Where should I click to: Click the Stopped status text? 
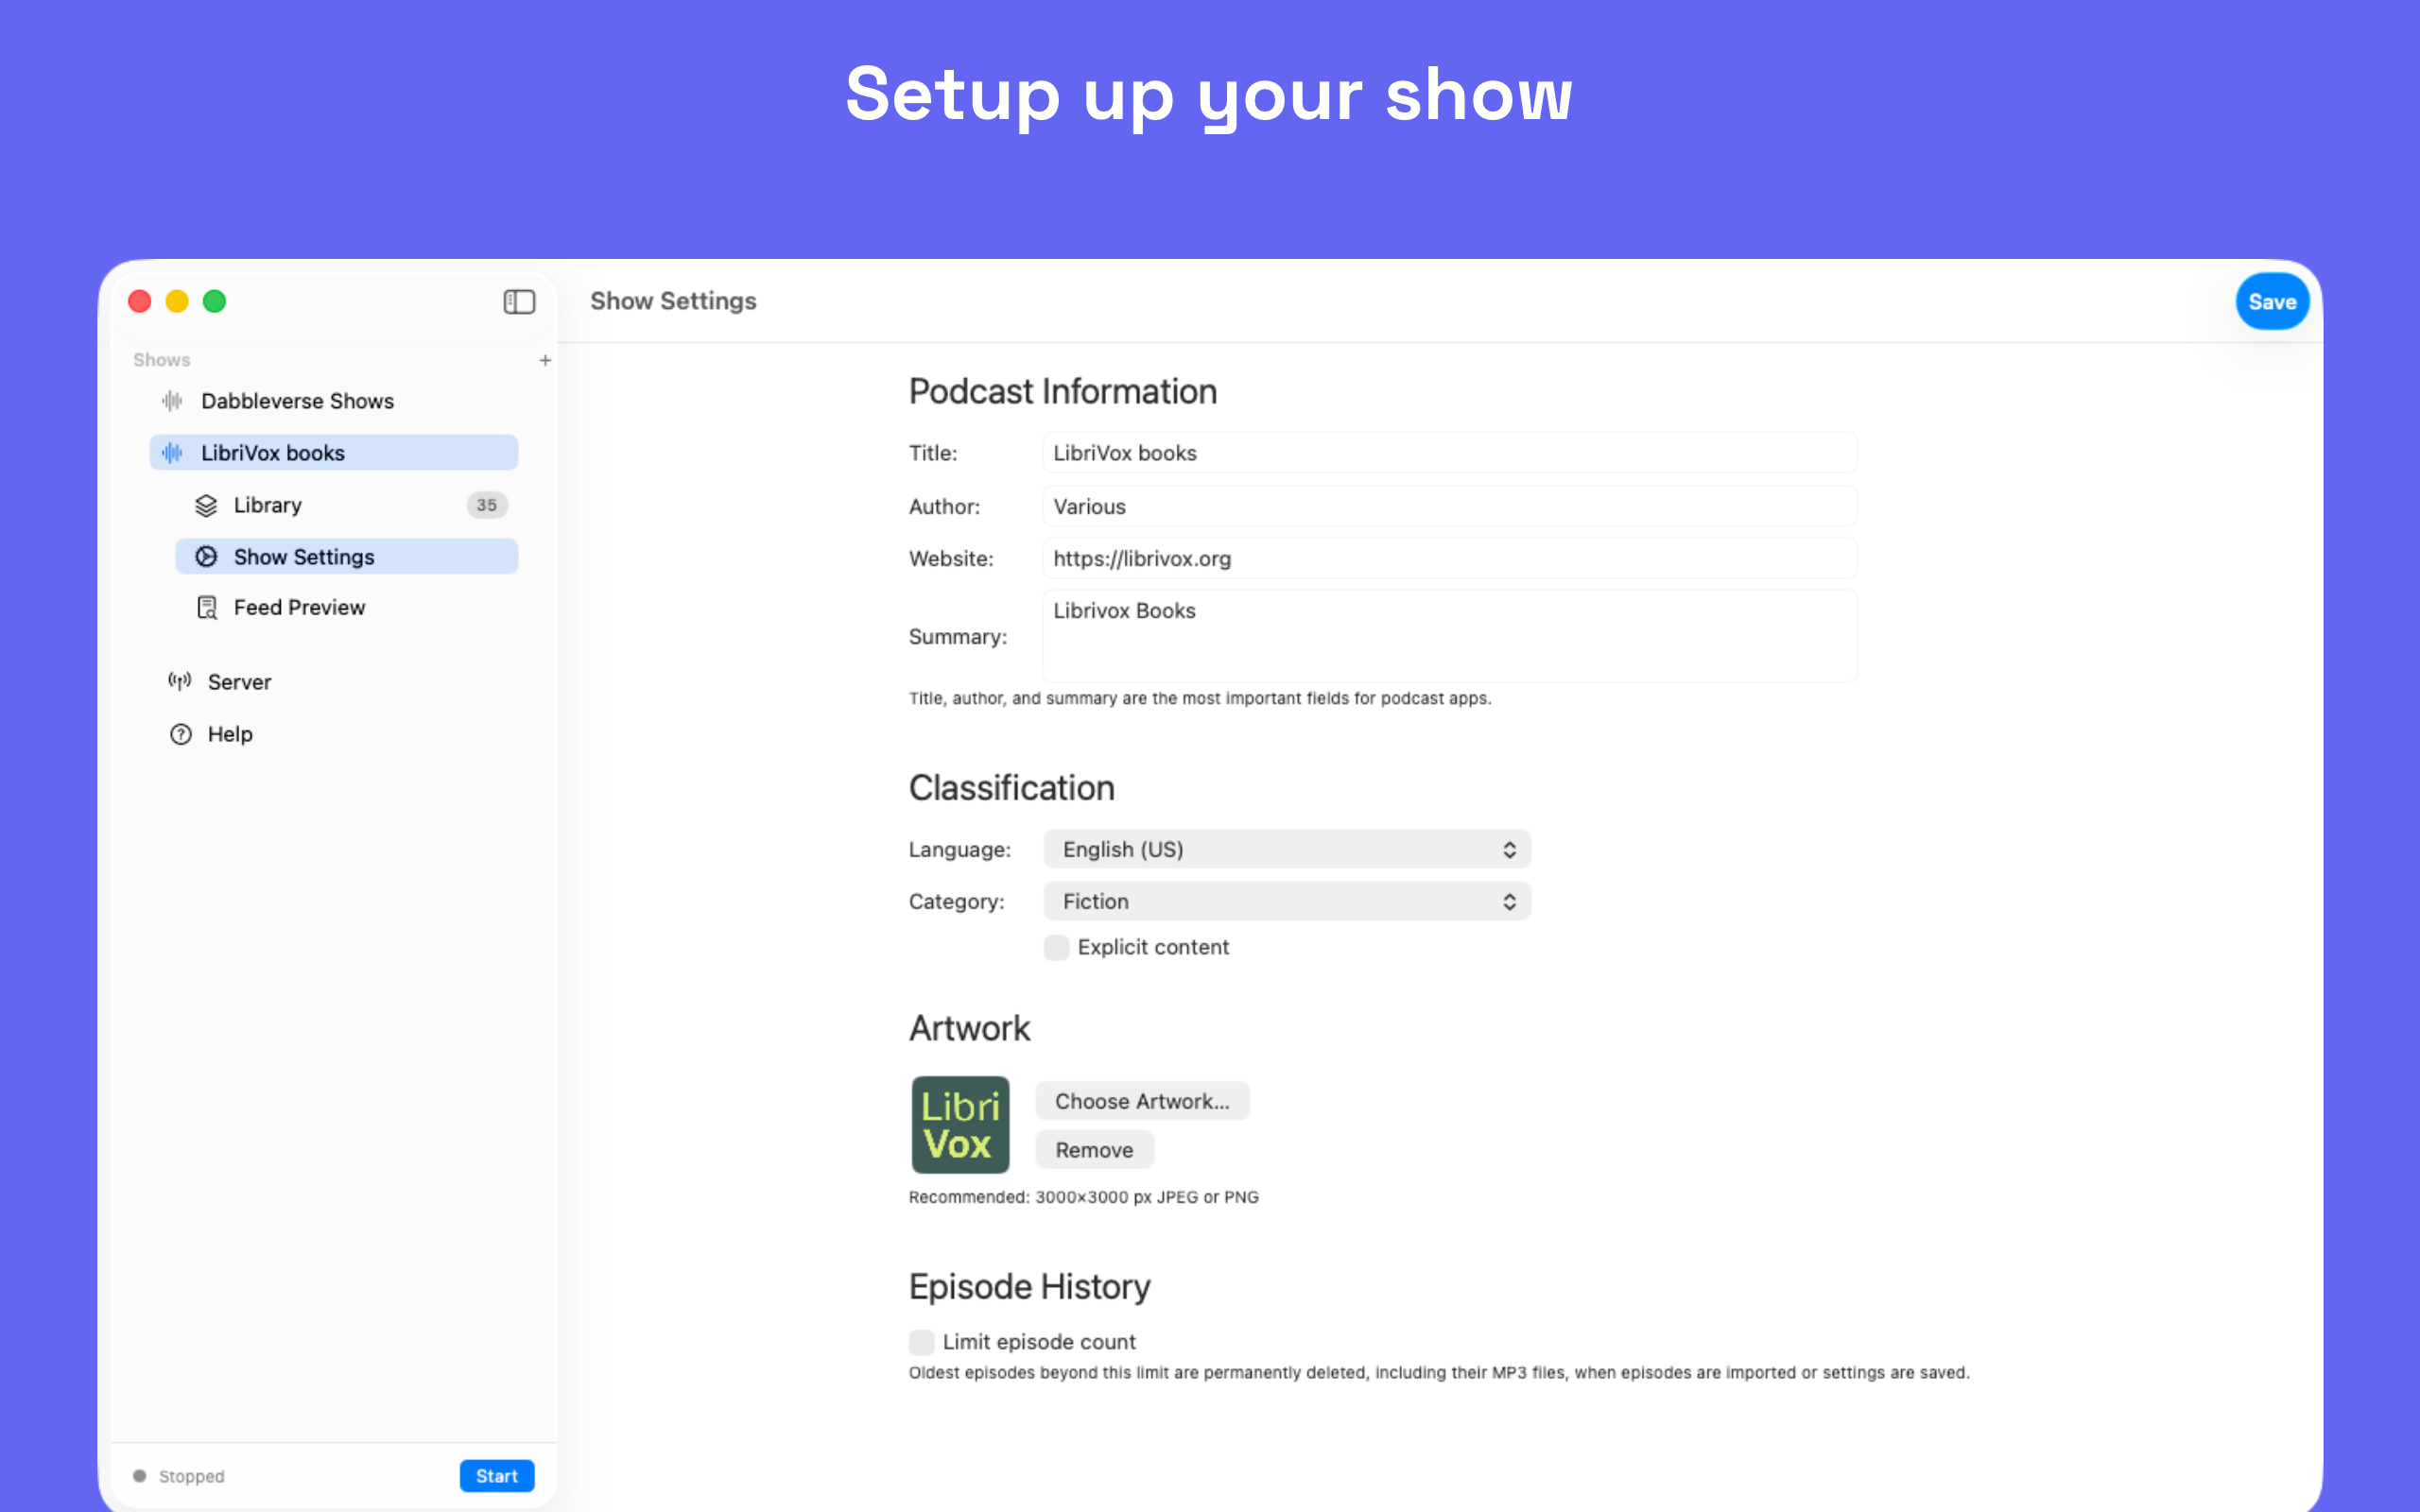pyautogui.click(x=192, y=1477)
